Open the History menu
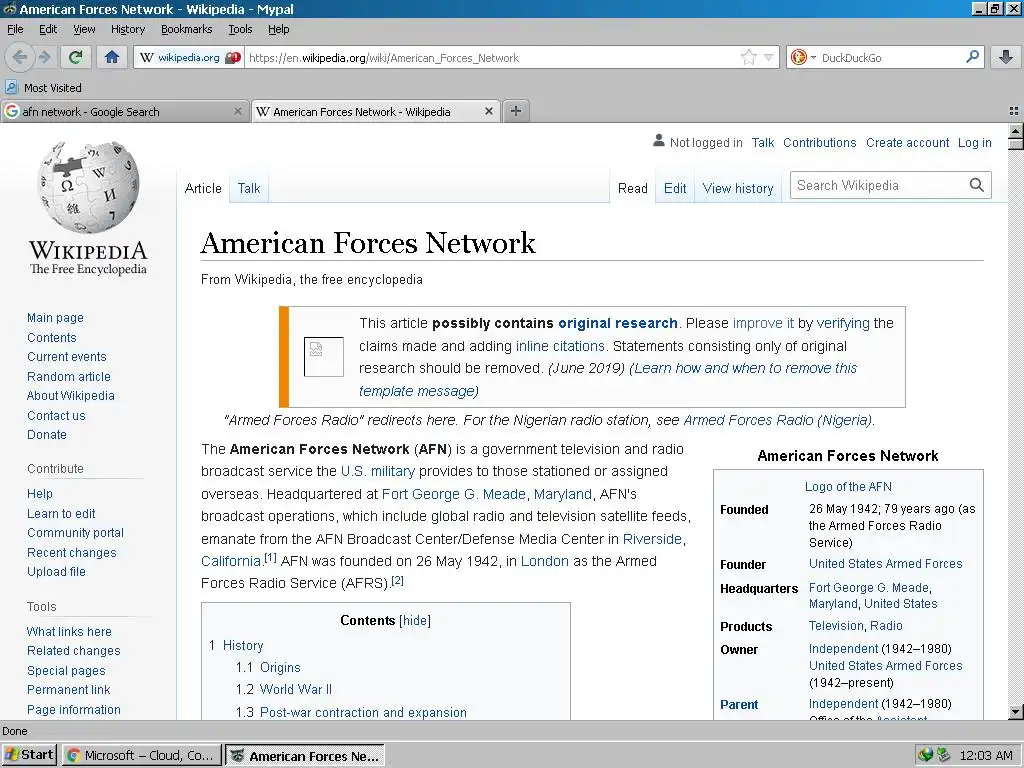This screenshot has height=768, width=1024. click(127, 29)
